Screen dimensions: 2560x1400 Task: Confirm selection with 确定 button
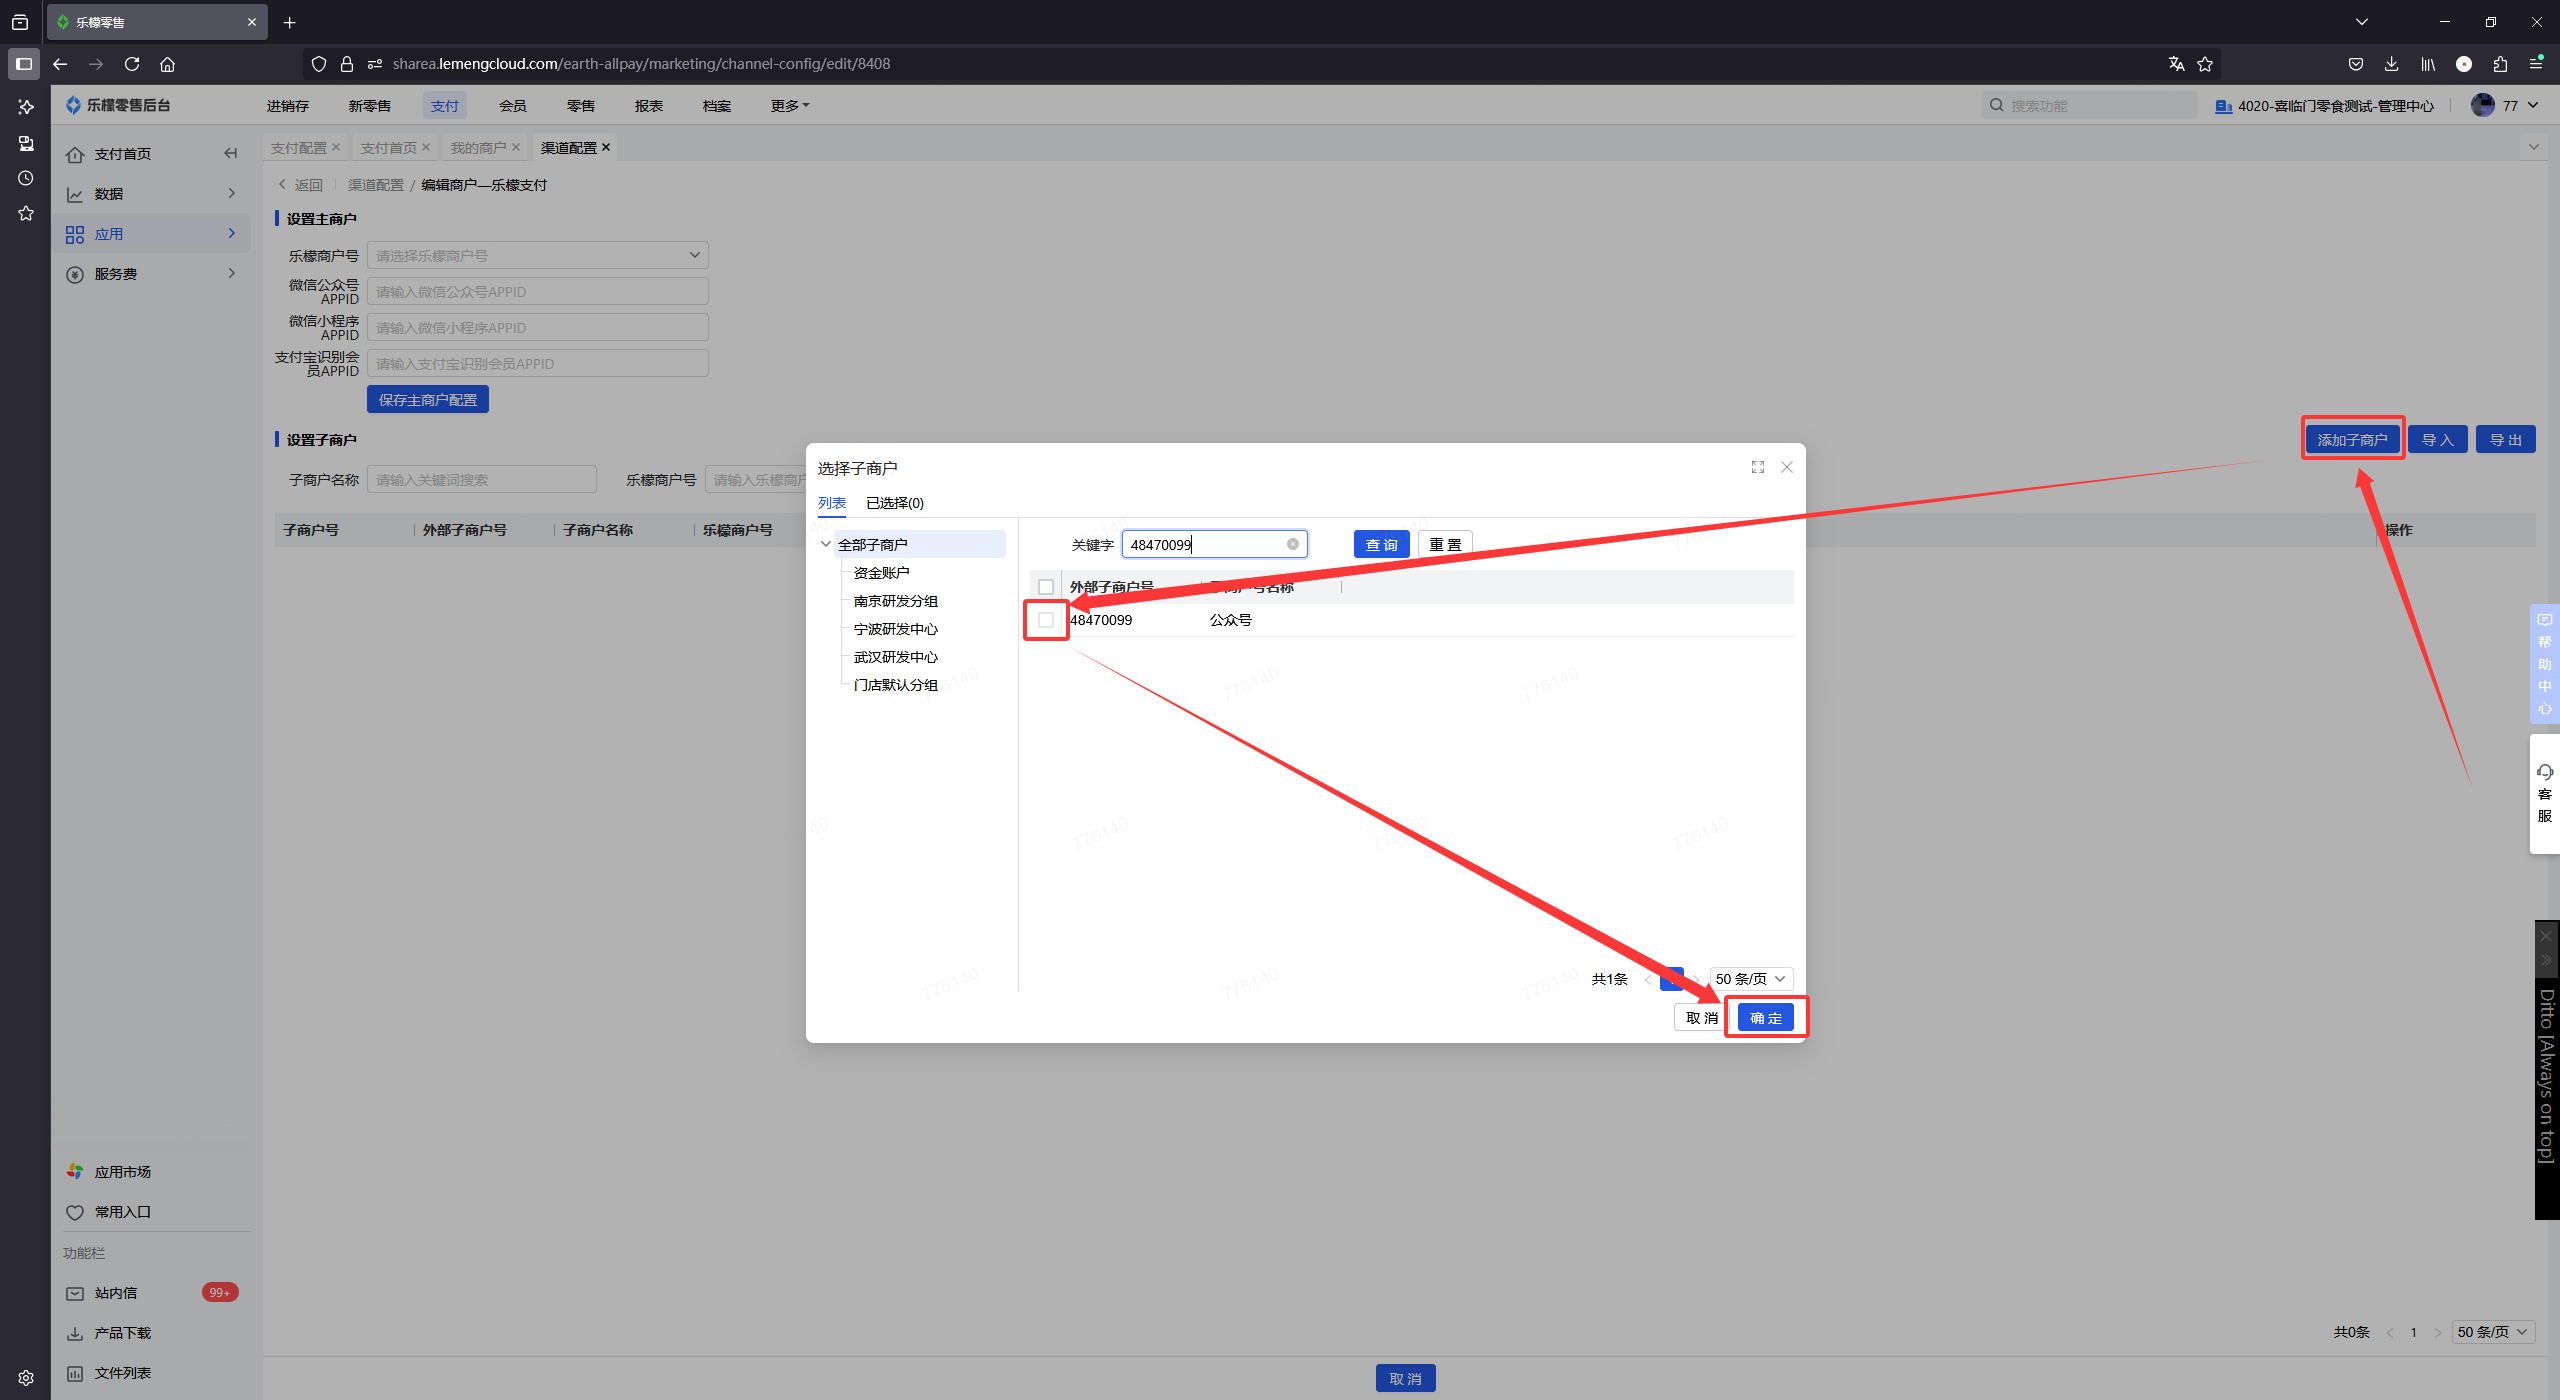1765,1018
